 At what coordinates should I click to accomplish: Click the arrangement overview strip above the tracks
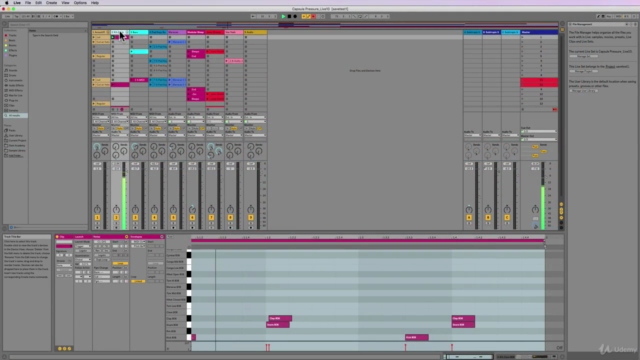tap(324, 25)
